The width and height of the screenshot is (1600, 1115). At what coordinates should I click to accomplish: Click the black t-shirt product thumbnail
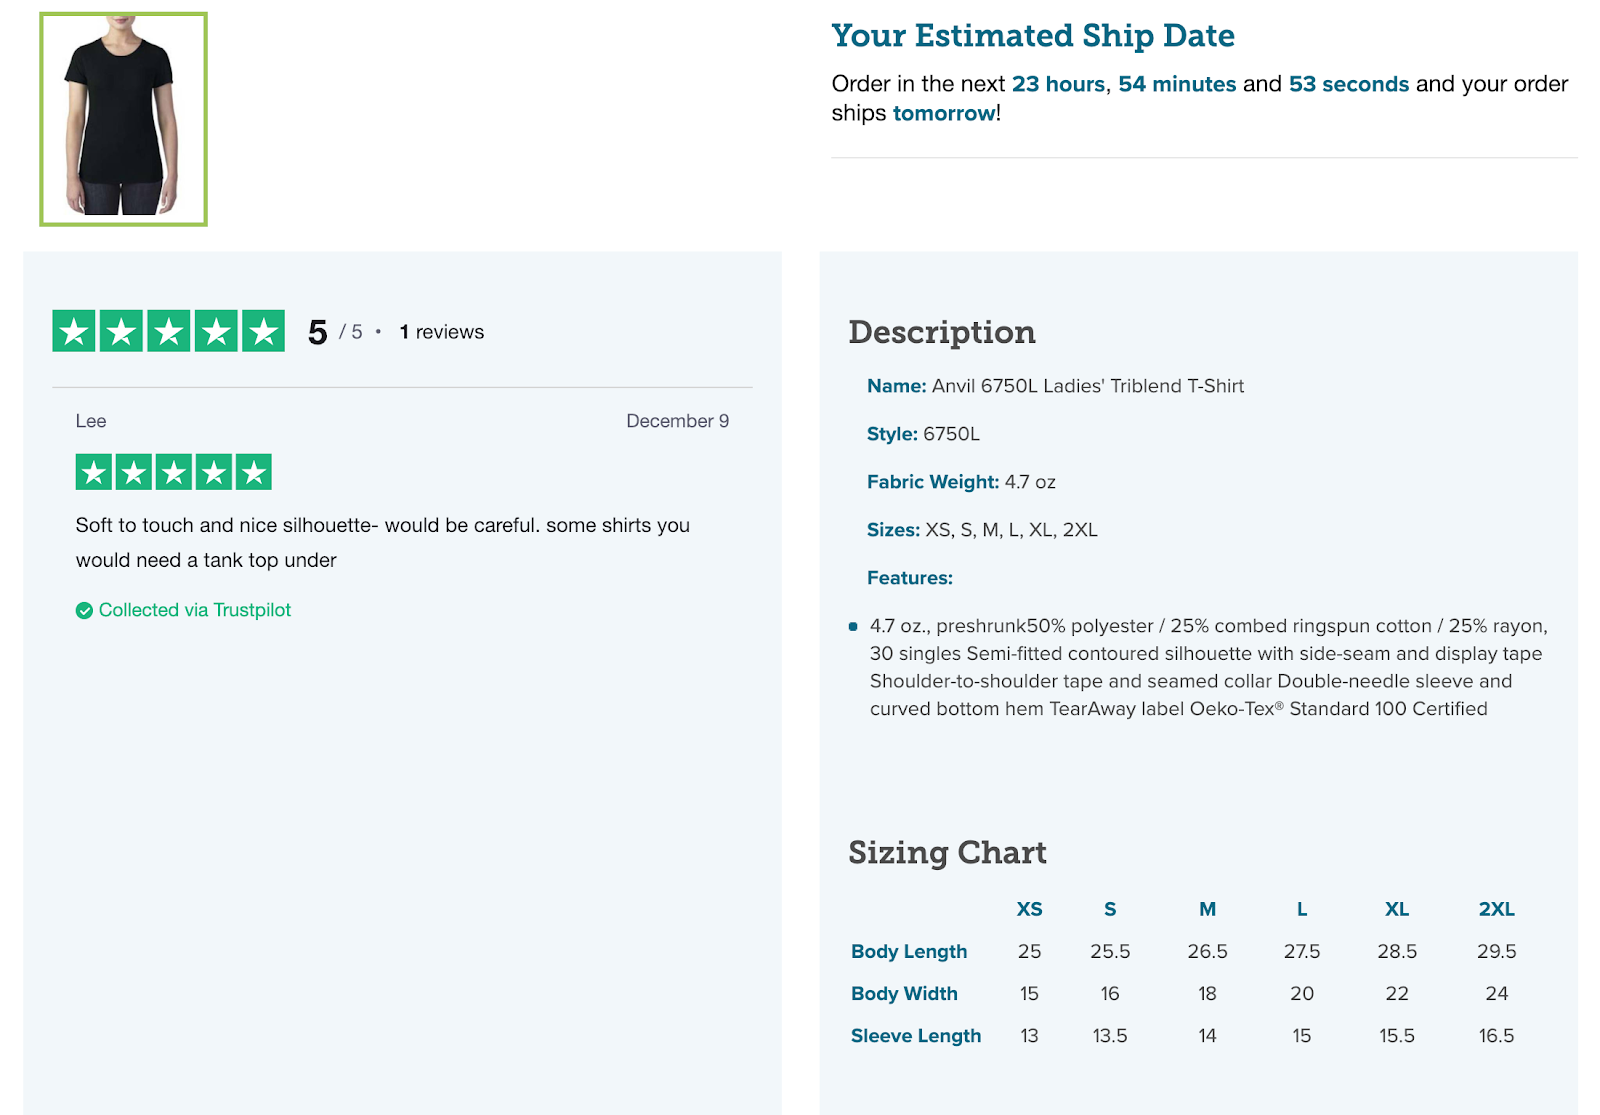click(123, 119)
